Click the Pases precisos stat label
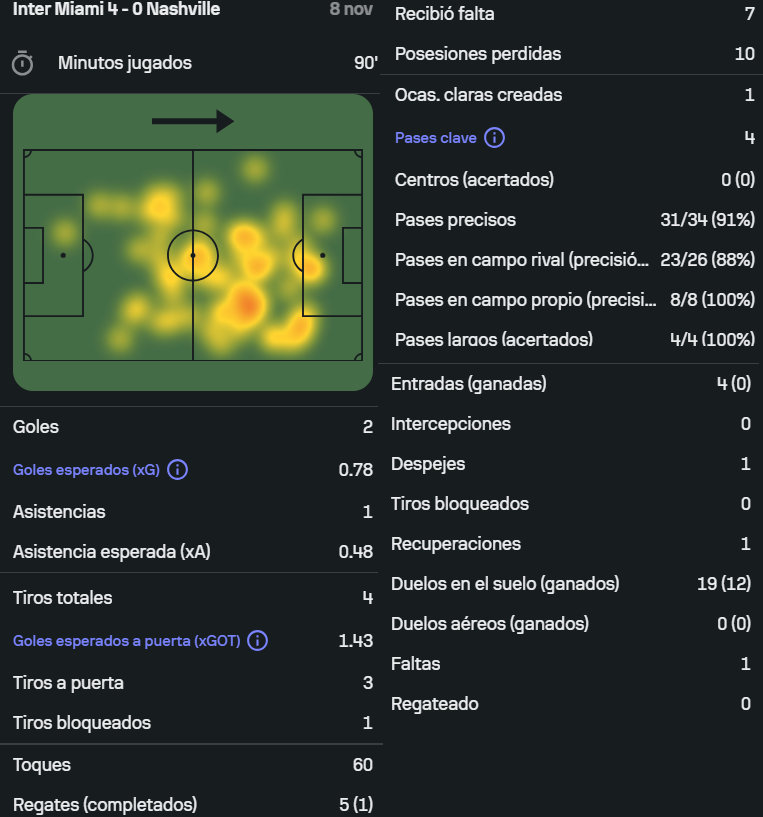Image resolution: width=763 pixels, height=817 pixels. [x=455, y=220]
